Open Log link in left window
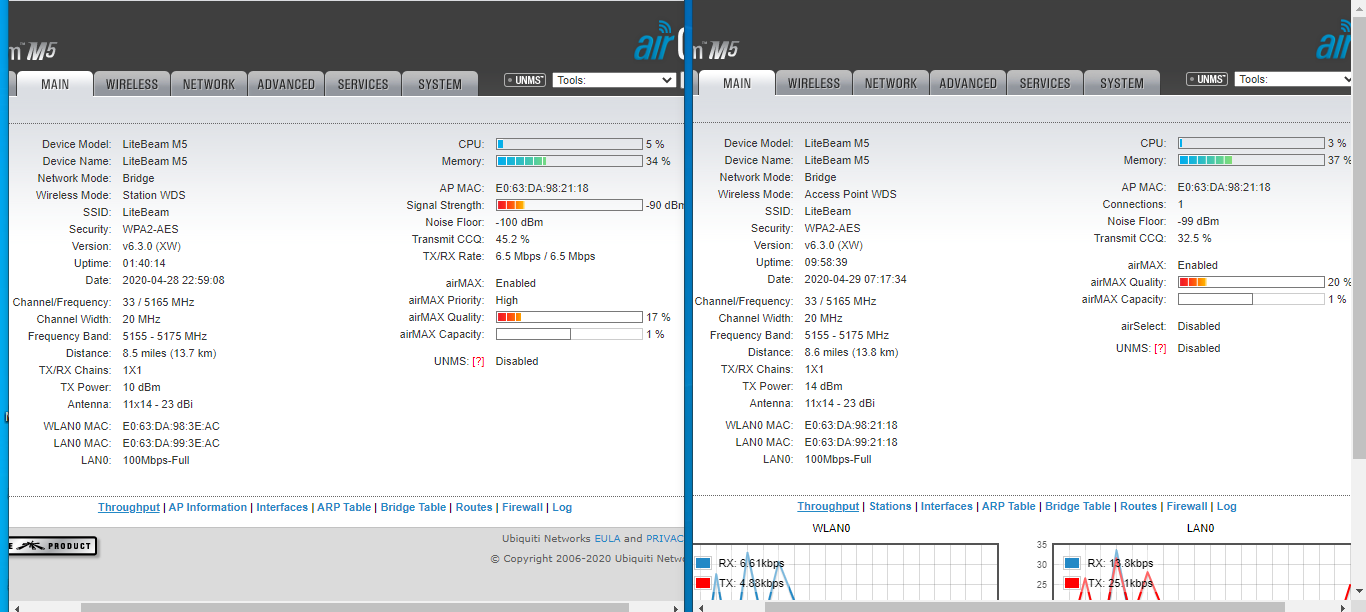 562,507
